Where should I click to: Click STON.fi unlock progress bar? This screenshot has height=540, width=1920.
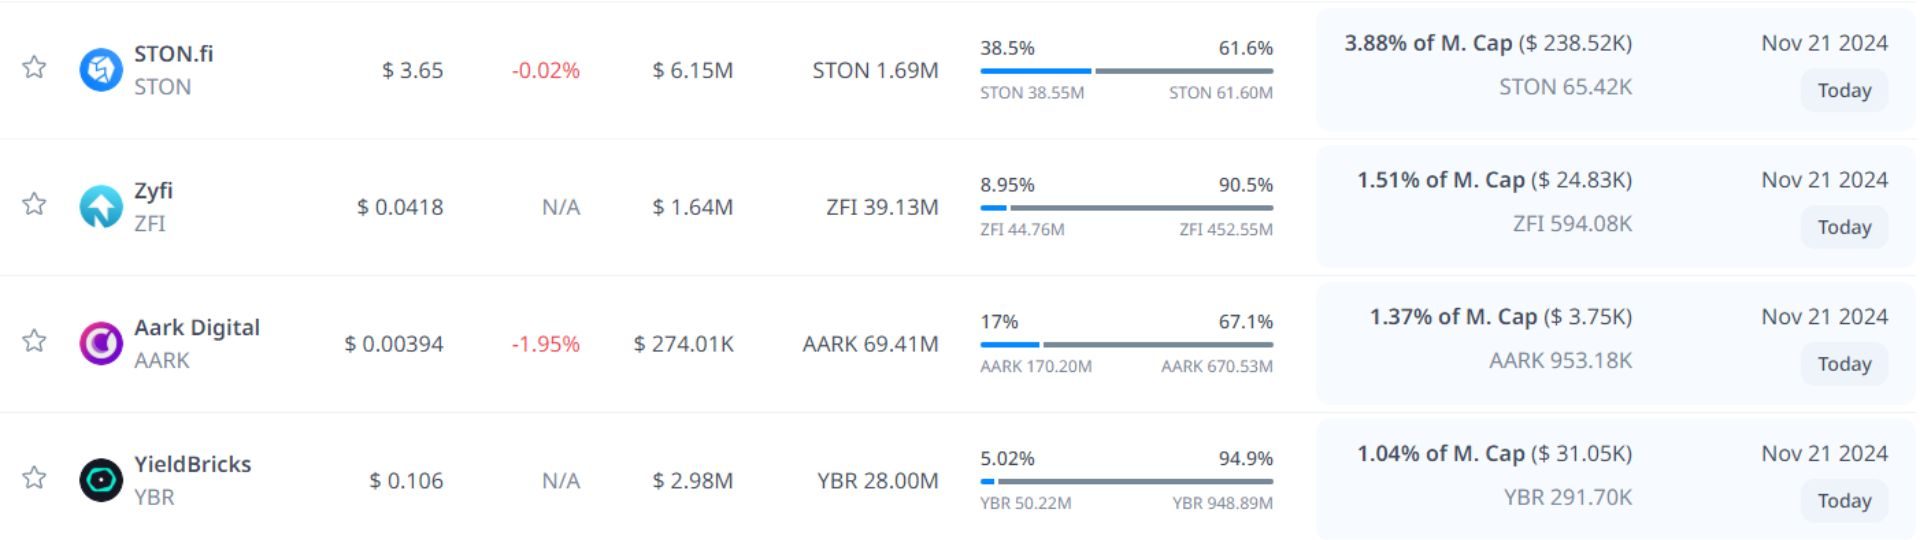tap(1126, 71)
